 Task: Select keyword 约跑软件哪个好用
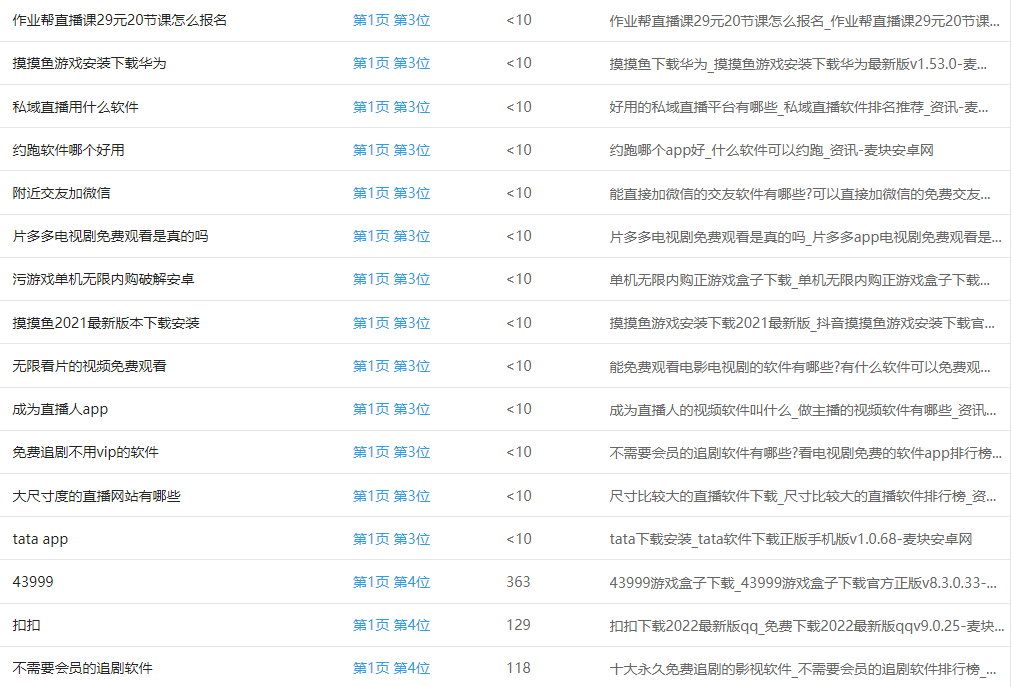(x=68, y=150)
